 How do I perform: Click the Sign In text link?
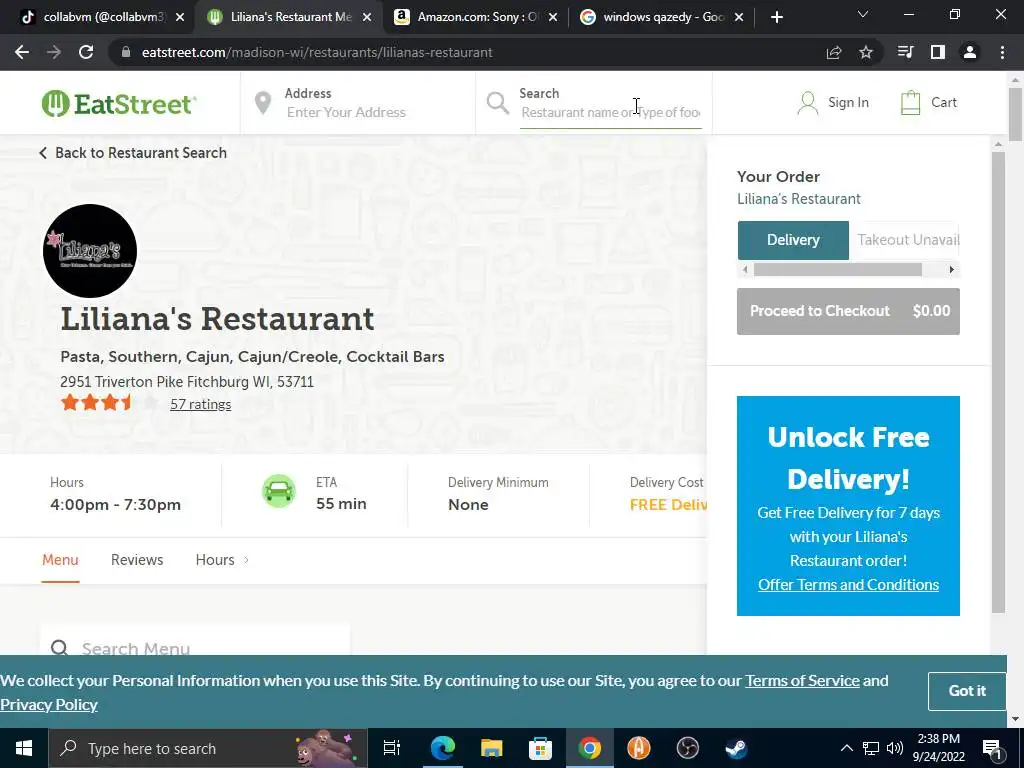(x=848, y=103)
